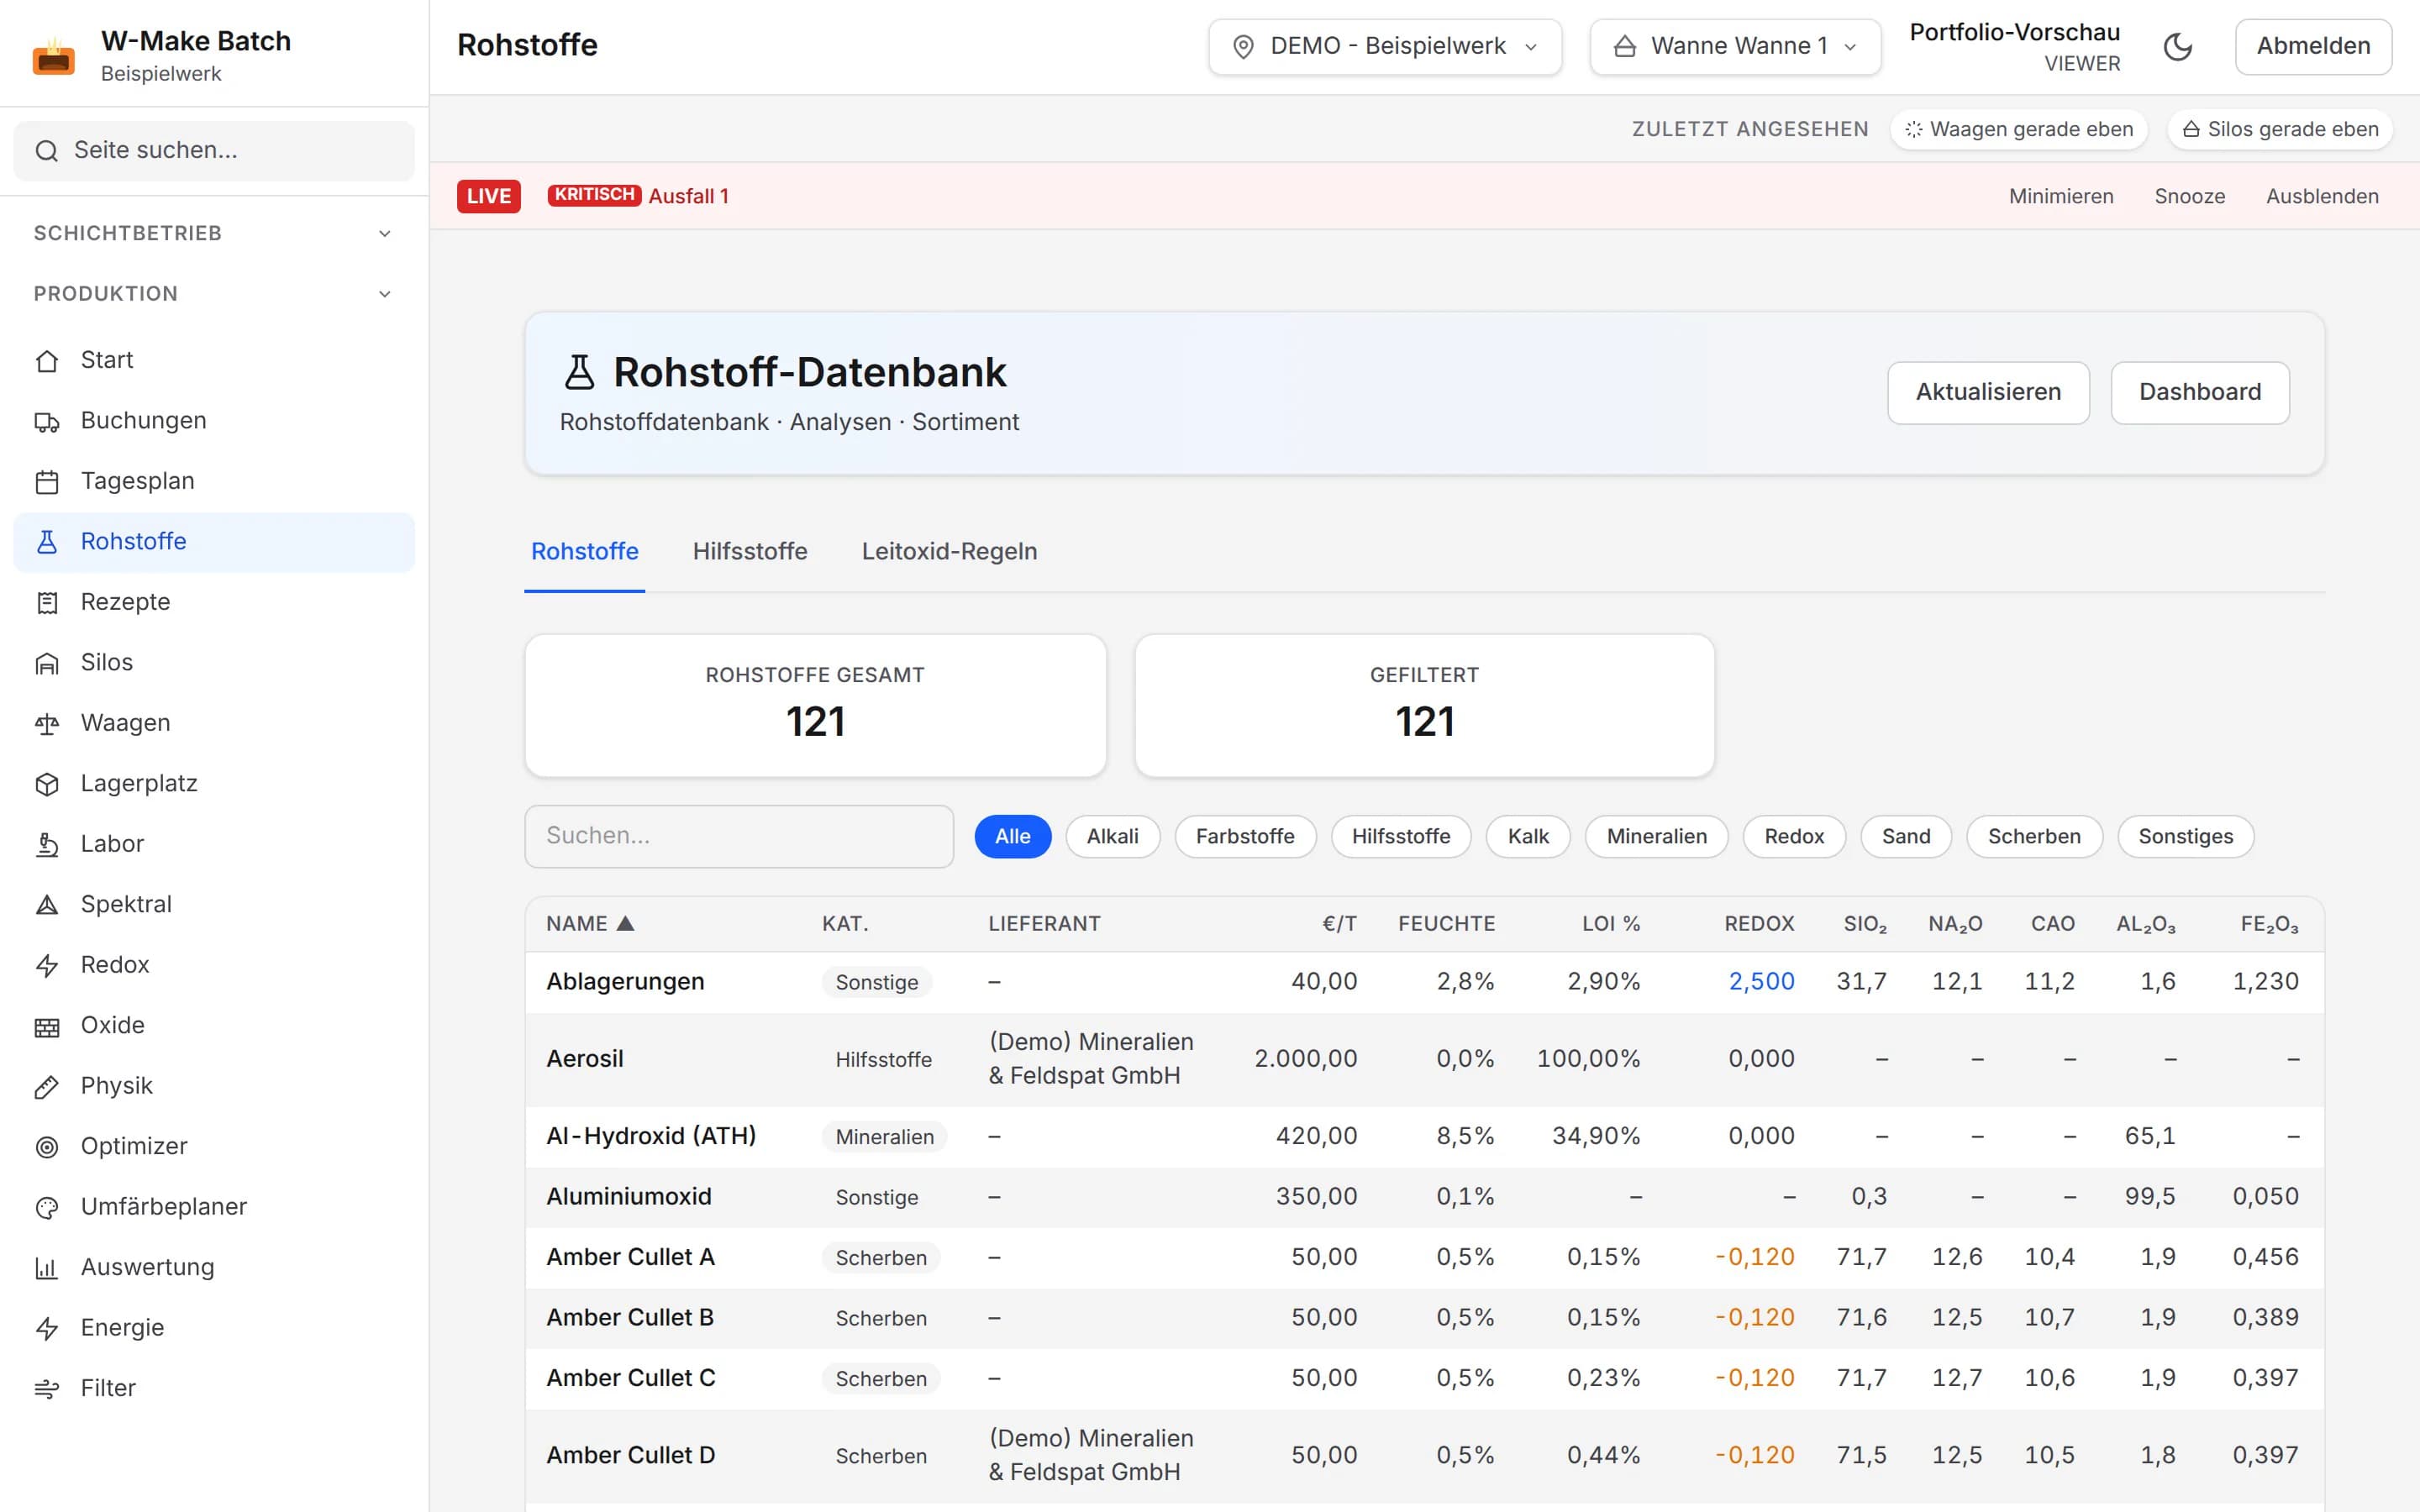This screenshot has width=2420, height=1512.
Task: Open Tagesplan via its calendar icon
Action: click(47, 482)
